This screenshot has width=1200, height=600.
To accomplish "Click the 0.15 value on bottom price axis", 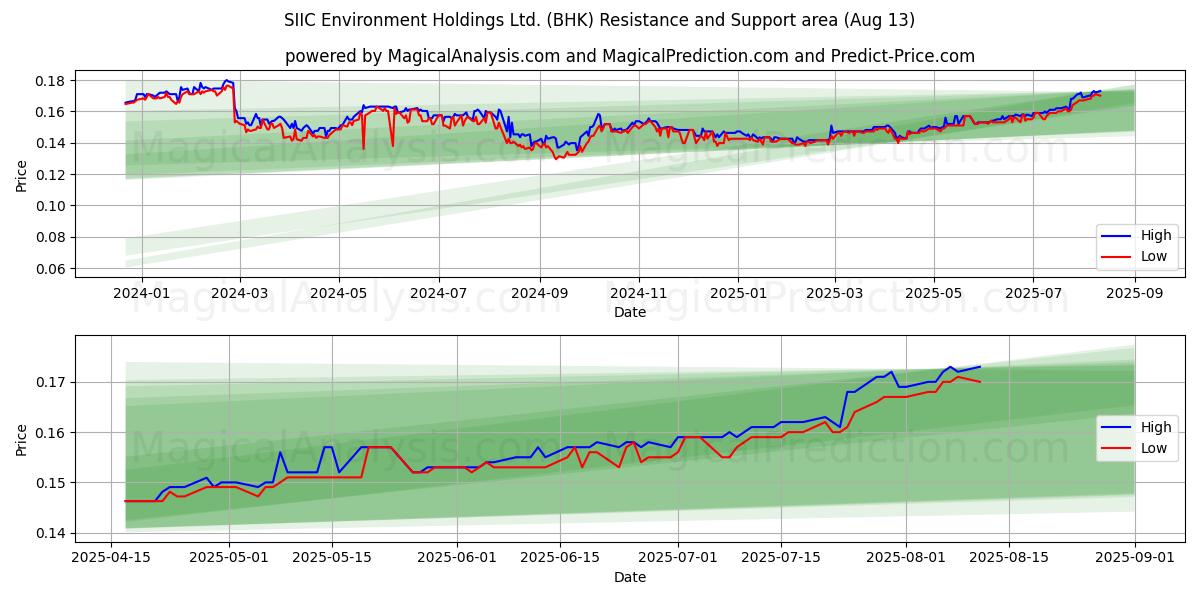I will coord(51,483).
